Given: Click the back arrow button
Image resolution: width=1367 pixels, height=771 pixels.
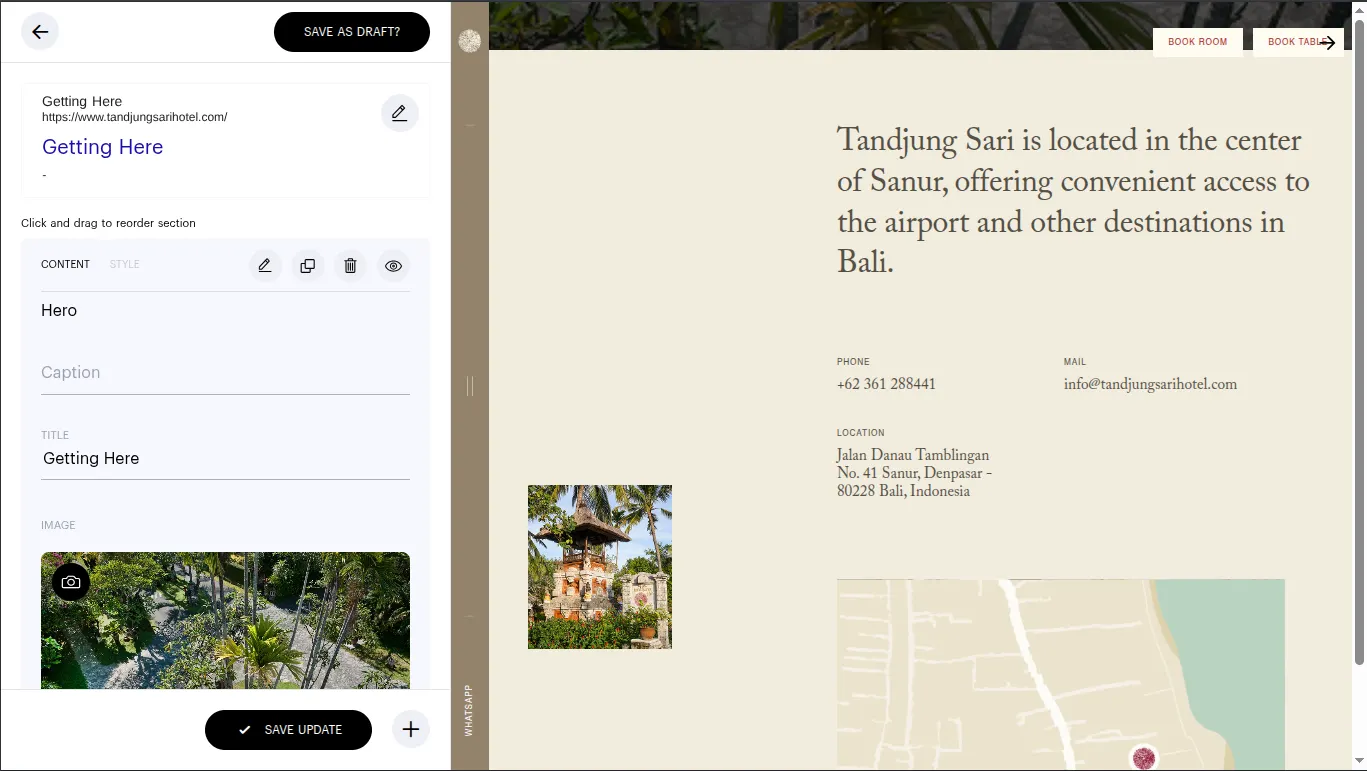Looking at the screenshot, I should coord(40,32).
